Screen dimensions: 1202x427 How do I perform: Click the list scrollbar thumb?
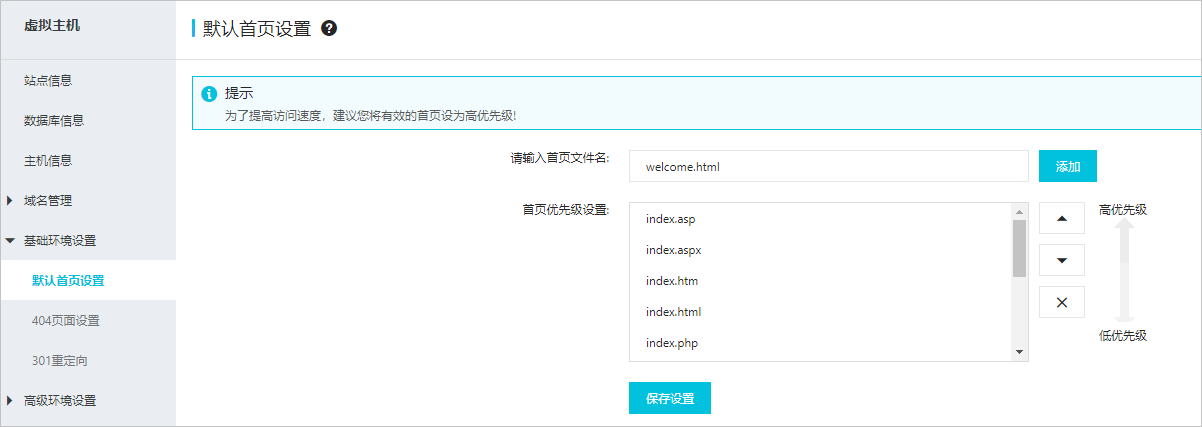pyautogui.click(x=1020, y=248)
